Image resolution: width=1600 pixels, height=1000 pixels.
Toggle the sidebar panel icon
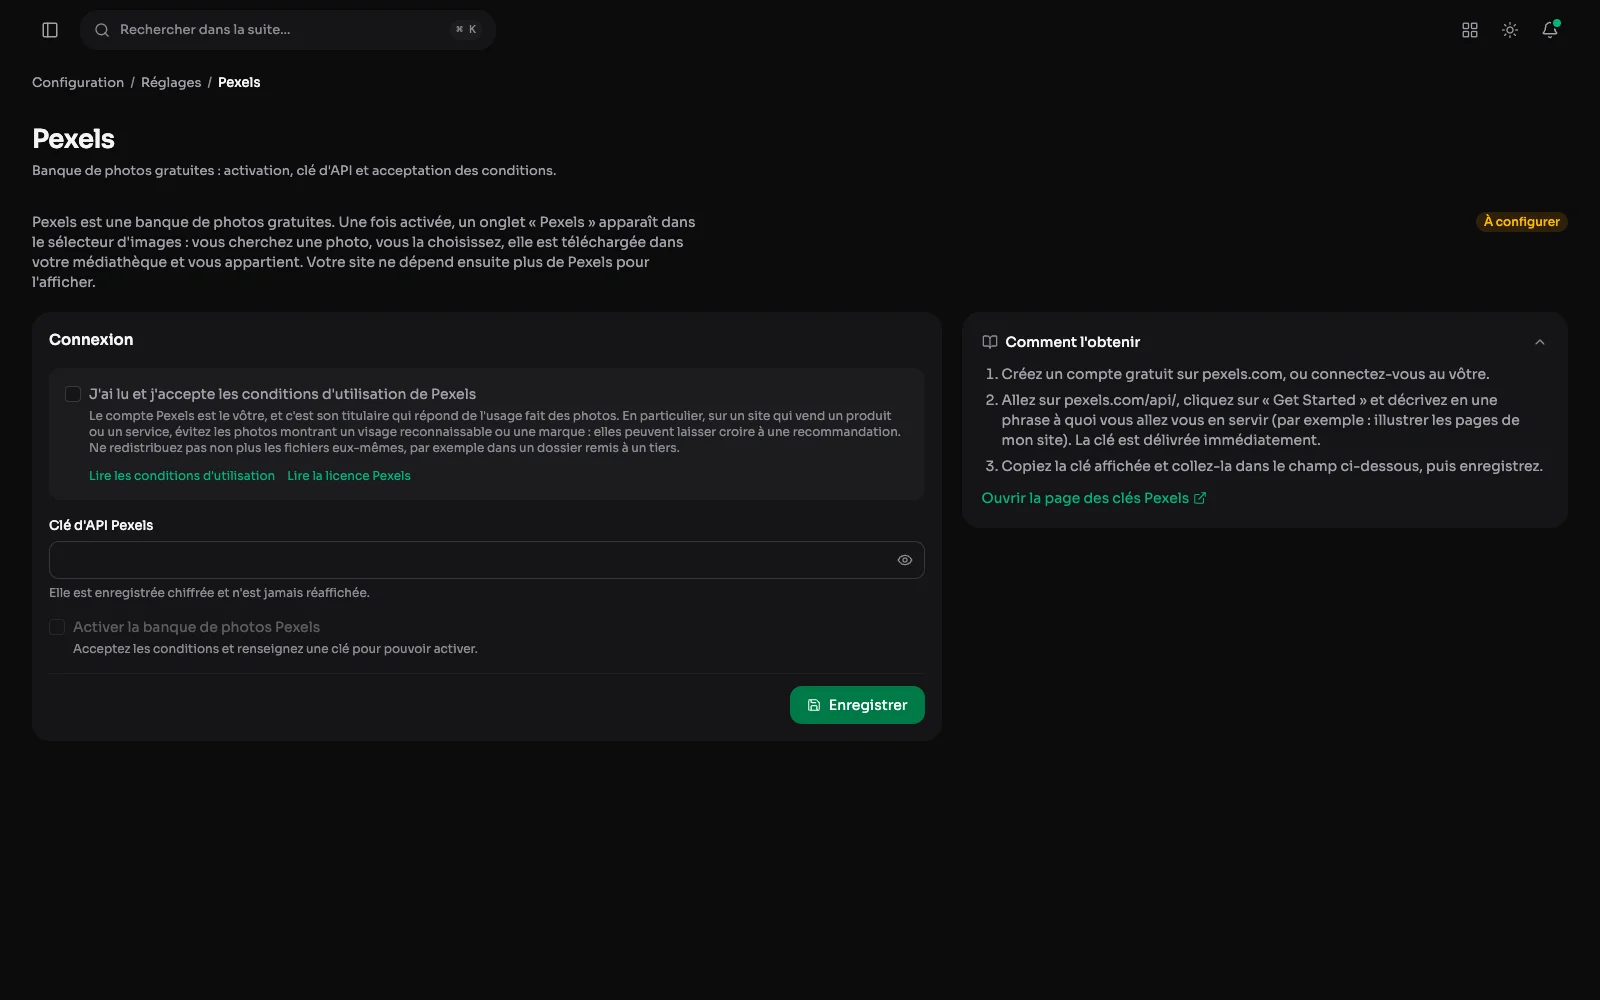(x=50, y=30)
